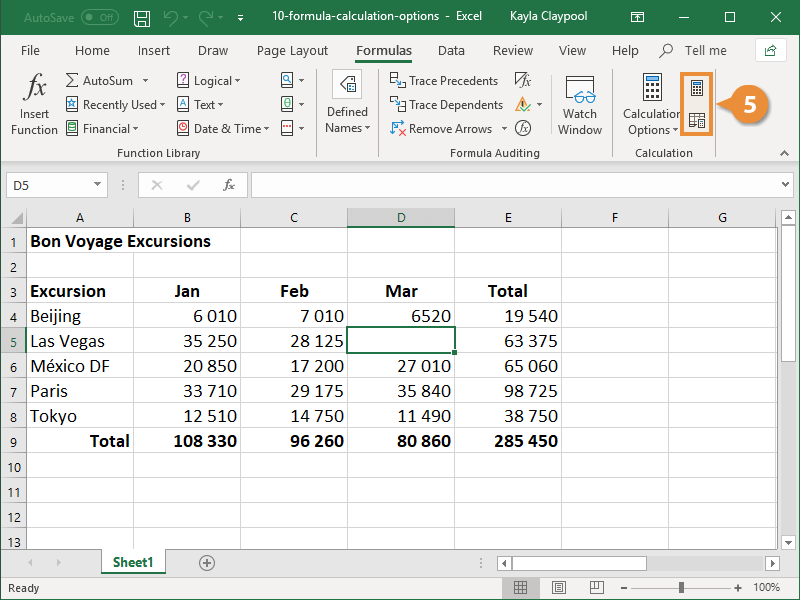Image resolution: width=800 pixels, height=600 pixels.
Task: Open the Insert tab
Action: [x=154, y=51]
